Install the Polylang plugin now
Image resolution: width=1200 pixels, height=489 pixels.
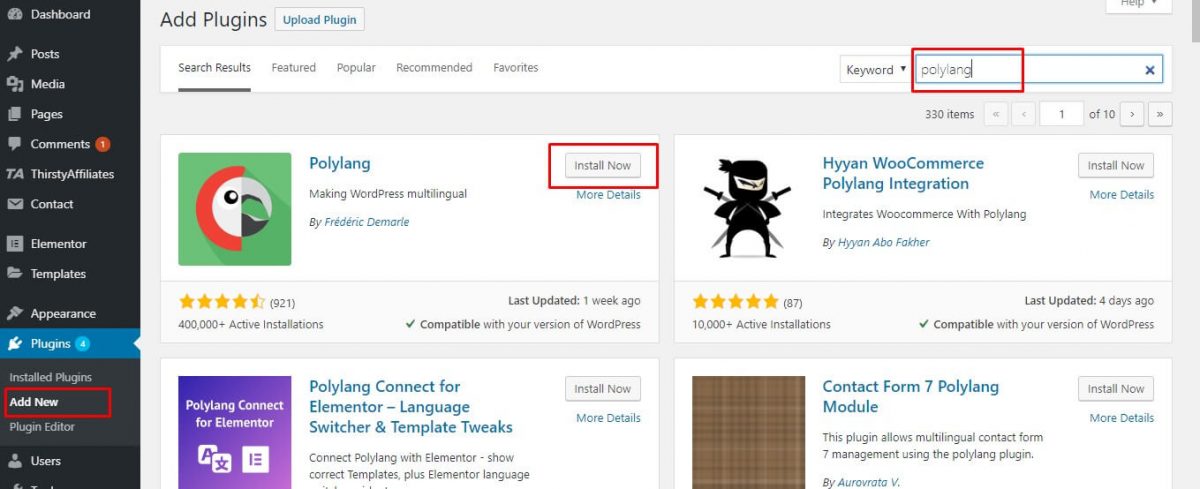602,166
